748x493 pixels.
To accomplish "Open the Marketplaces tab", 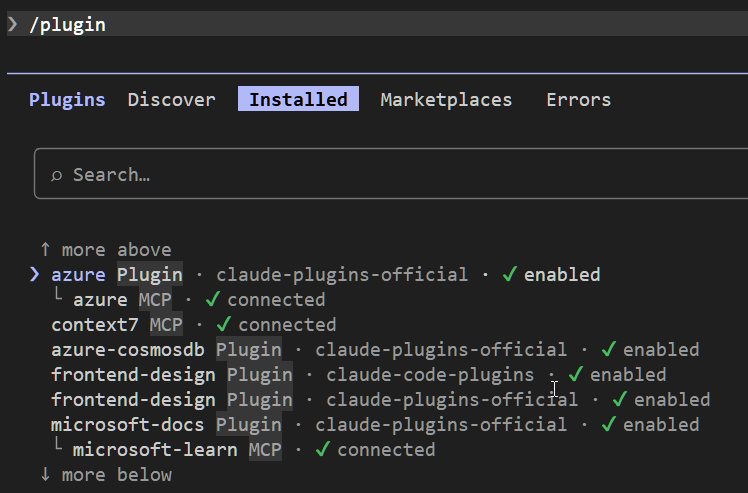I will tap(446, 100).
